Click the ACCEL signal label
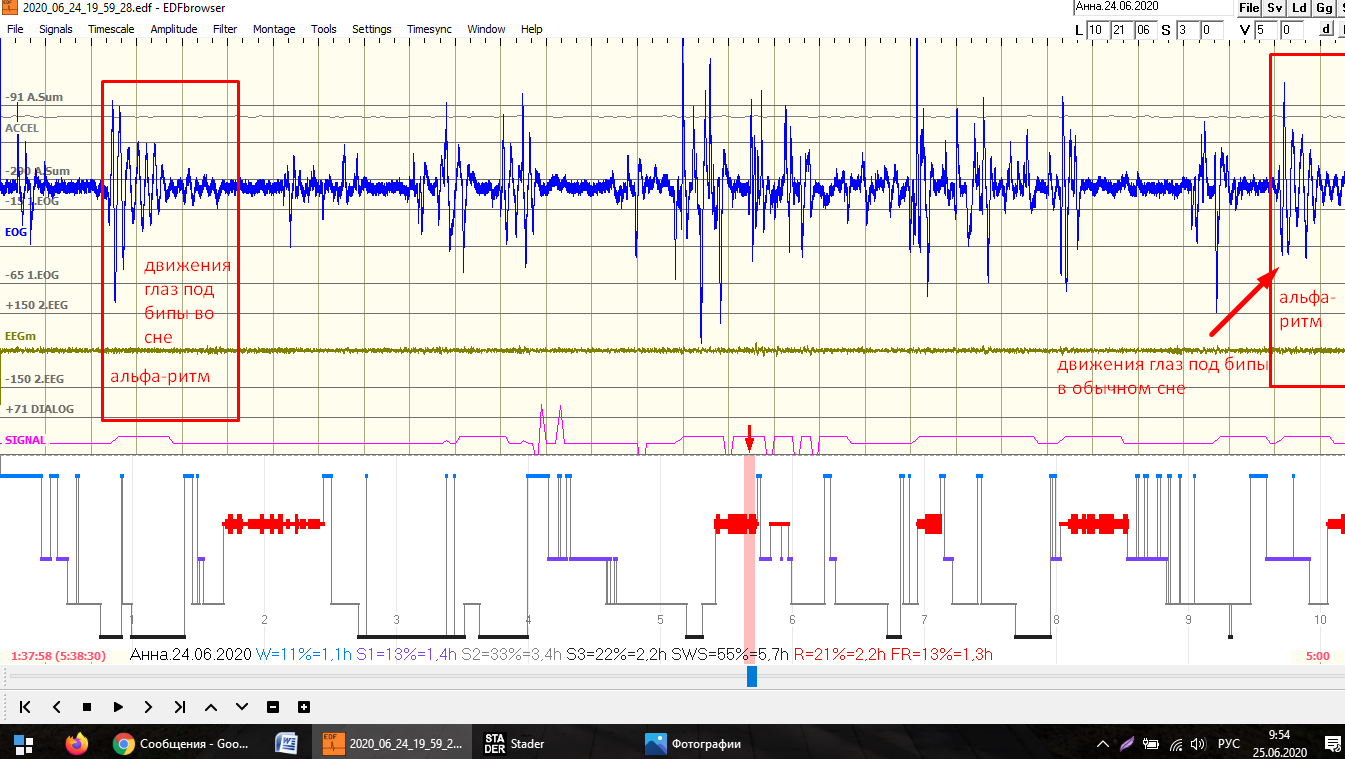 [x=23, y=128]
